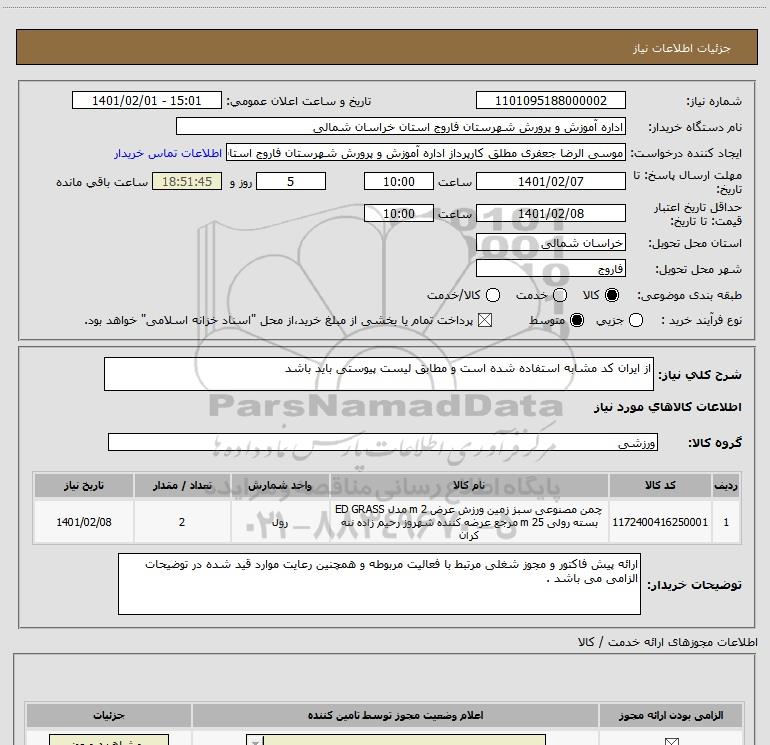
Task: Click the جزئیات اطلاعات نیاز page title
Action: pos(682,48)
